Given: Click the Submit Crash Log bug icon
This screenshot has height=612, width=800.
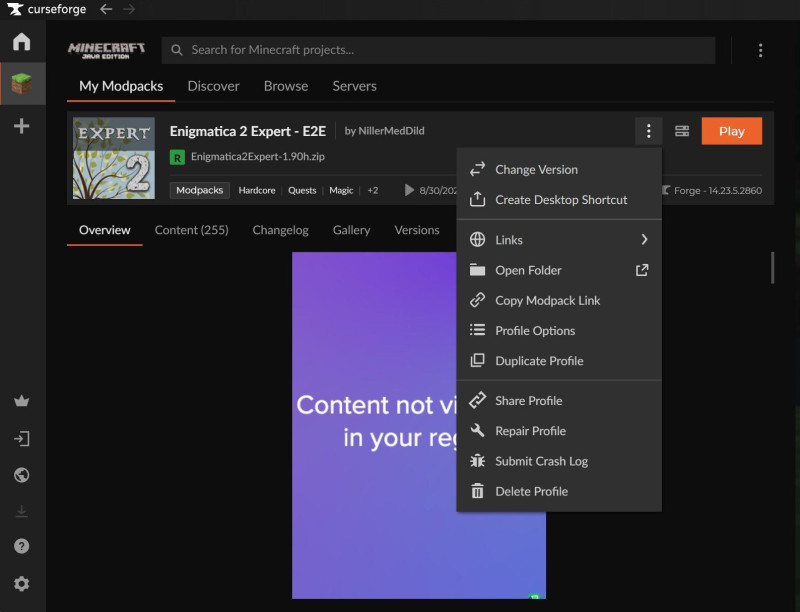Looking at the screenshot, I should (478, 461).
